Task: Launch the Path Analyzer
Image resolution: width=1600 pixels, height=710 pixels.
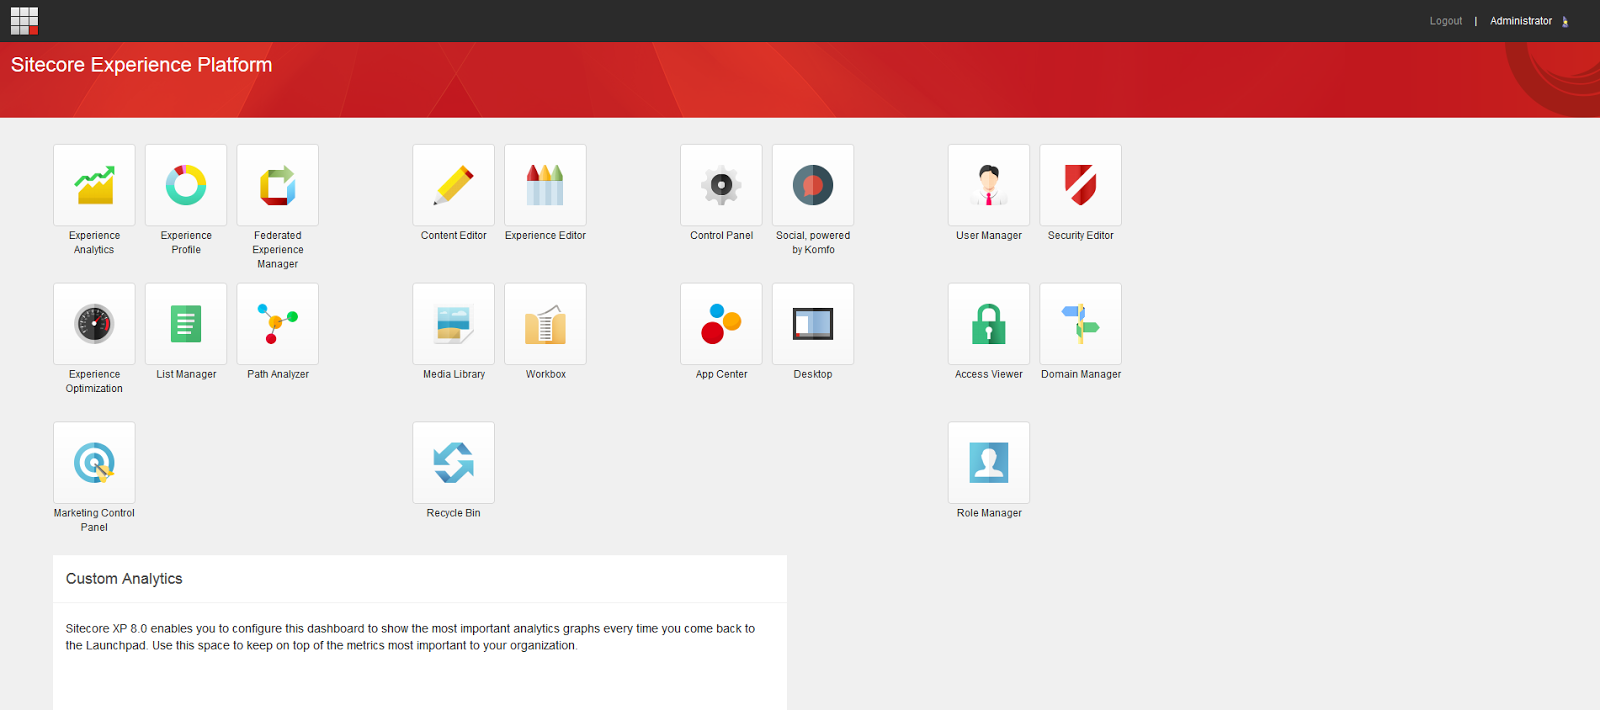Action: (278, 324)
